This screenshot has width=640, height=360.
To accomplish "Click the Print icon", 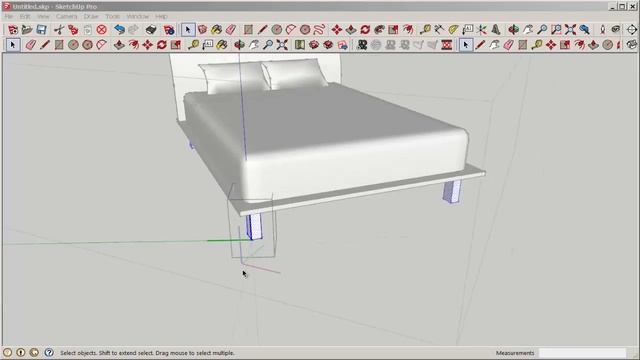I will (x=151, y=29).
